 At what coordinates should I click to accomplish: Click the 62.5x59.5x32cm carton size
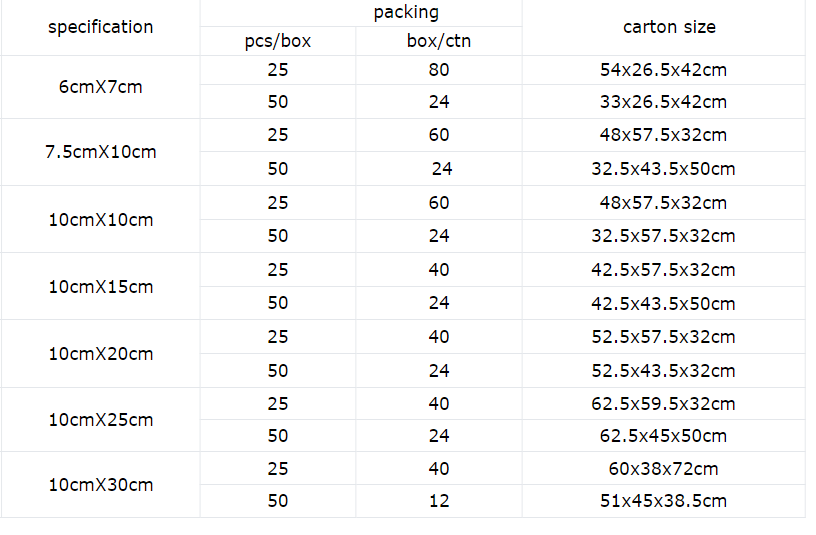coord(663,404)
